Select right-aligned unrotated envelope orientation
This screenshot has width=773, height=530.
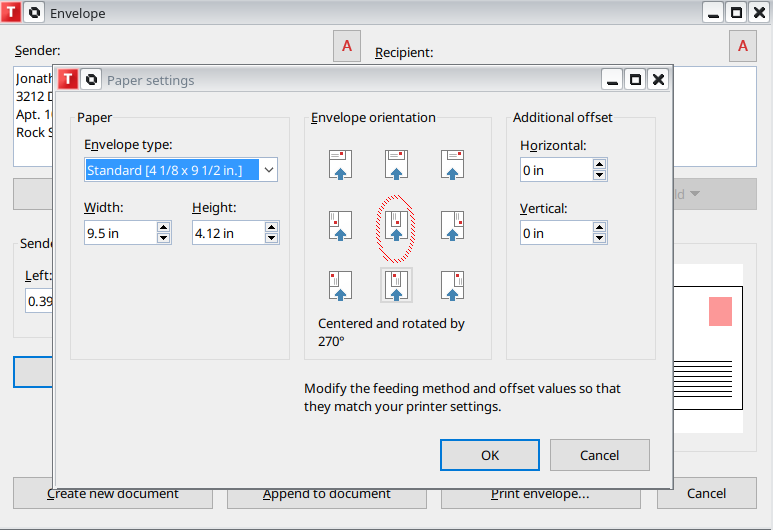[x=453, y=164]
